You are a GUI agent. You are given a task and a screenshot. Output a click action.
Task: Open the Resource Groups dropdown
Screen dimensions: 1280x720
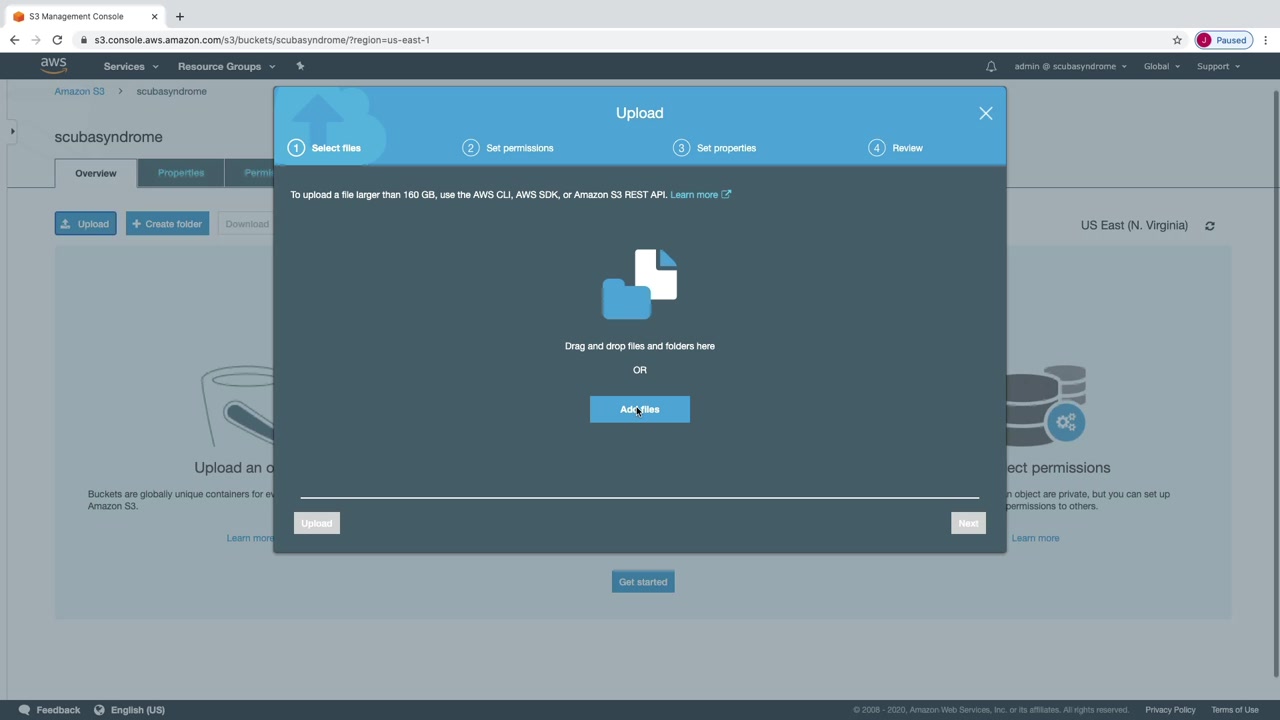coord(226,66)
